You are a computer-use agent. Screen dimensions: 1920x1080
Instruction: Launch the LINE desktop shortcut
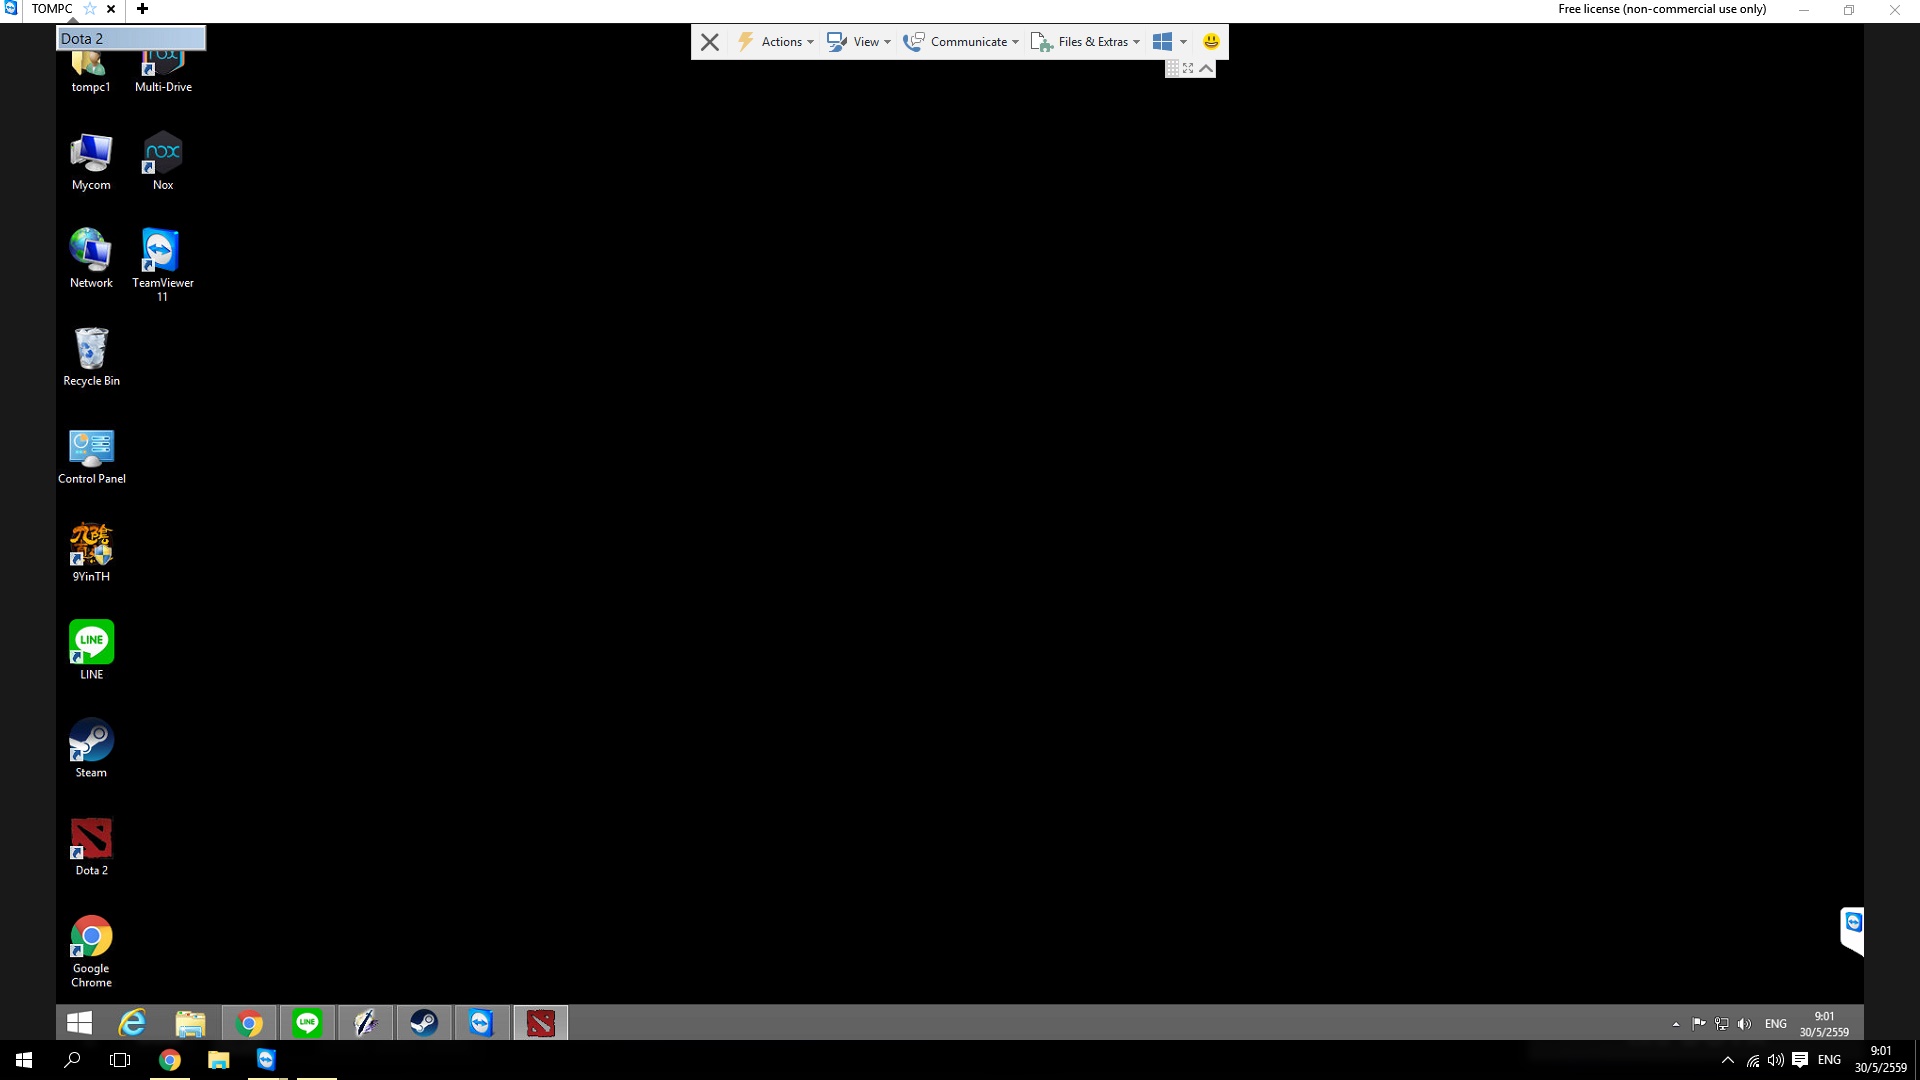91,651
